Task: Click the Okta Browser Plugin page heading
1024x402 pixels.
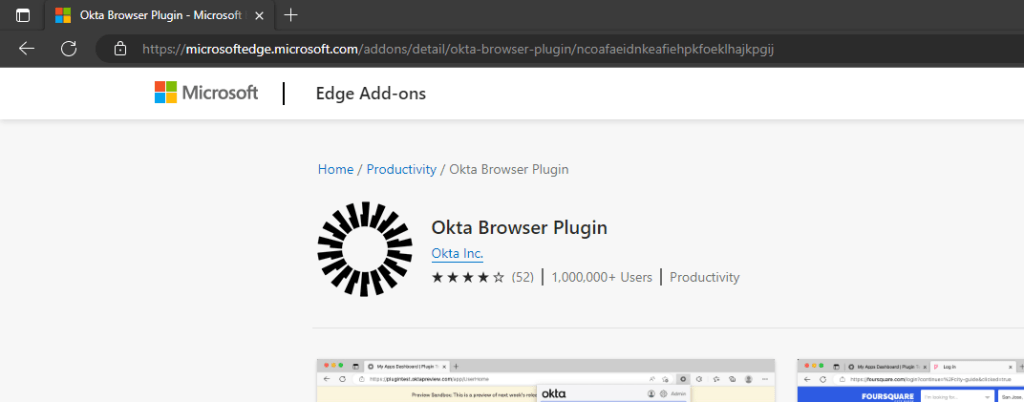Action: pos(519,227)
